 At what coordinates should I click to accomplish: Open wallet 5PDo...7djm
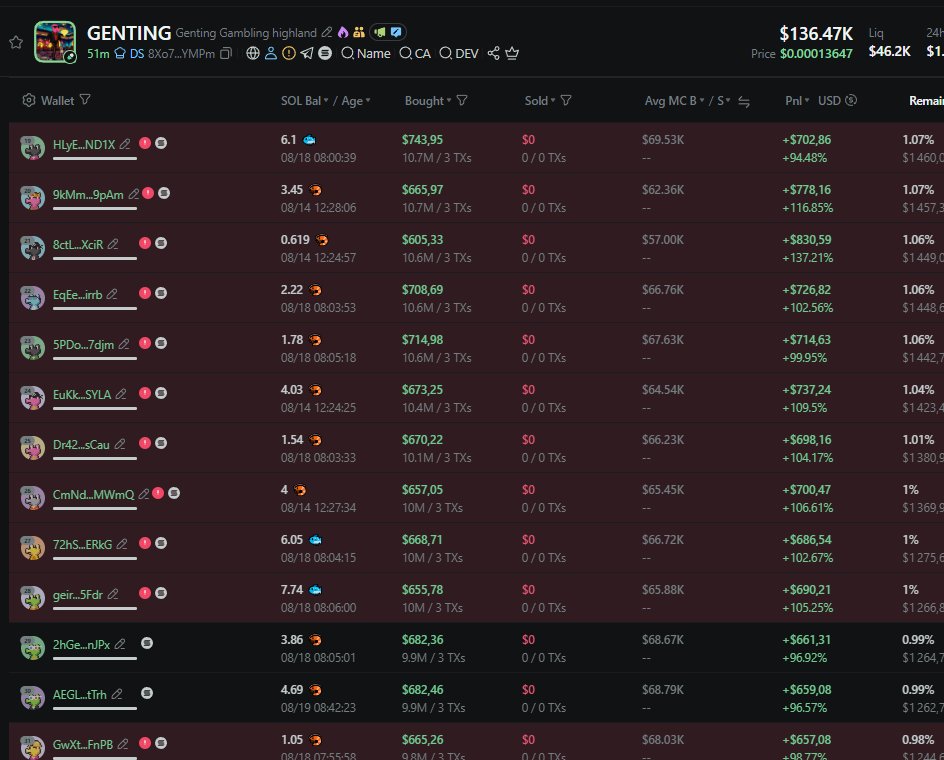click(x=83, y=344)
